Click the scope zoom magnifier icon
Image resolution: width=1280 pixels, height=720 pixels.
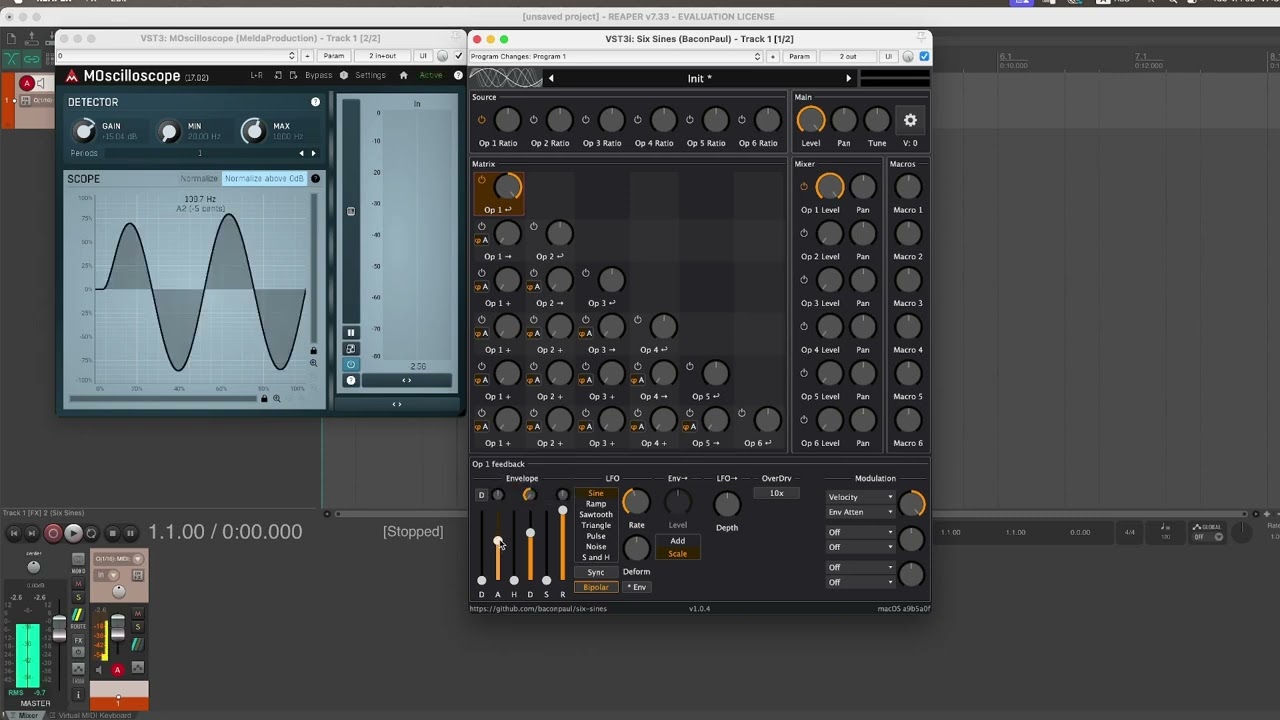[313, 363]
